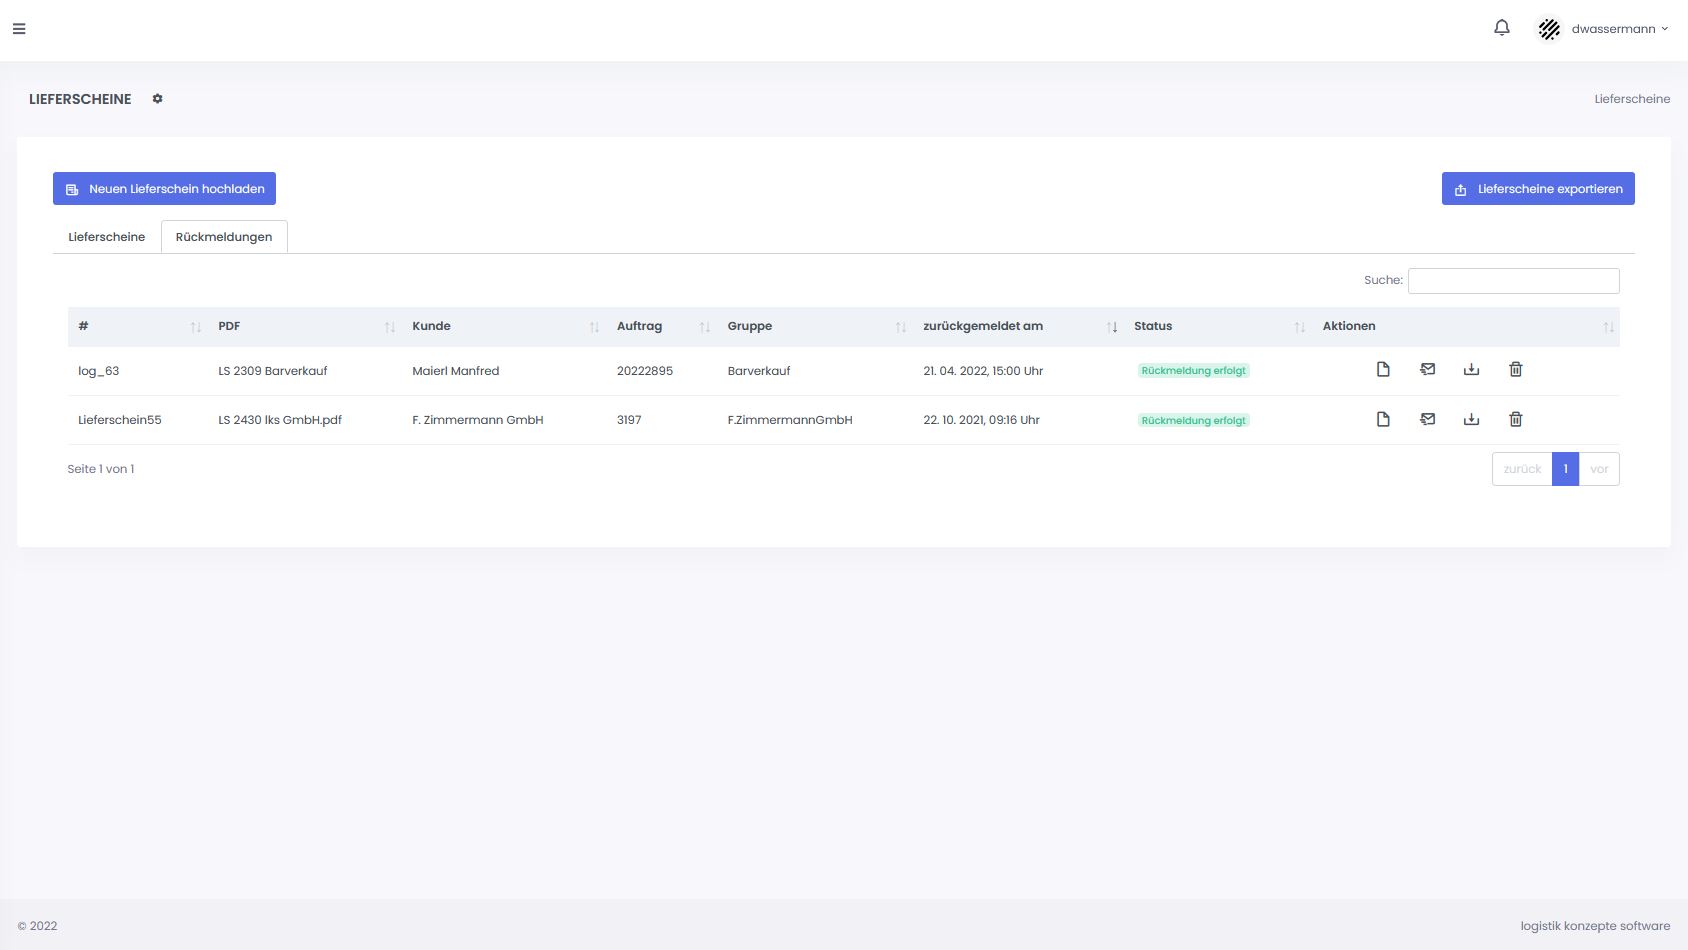
Task: Sort by zurückgemeldet am column
Action: coord(1018,327)
